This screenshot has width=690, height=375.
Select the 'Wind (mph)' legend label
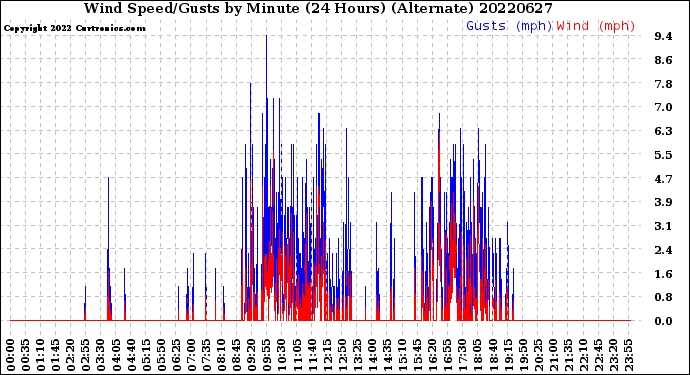click(596, 26)
